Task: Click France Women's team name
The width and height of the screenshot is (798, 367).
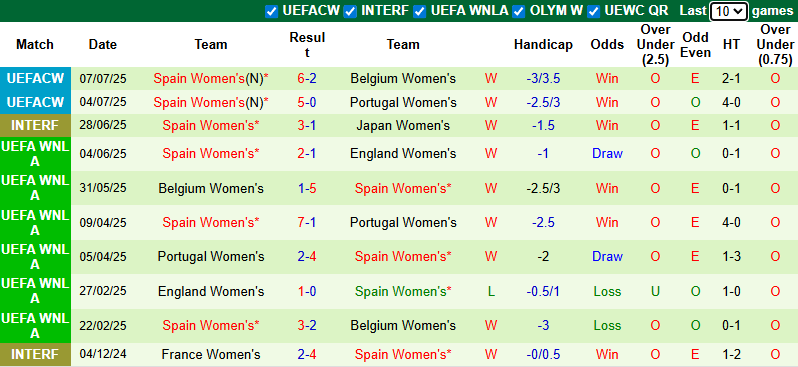Action: point(211,354)
